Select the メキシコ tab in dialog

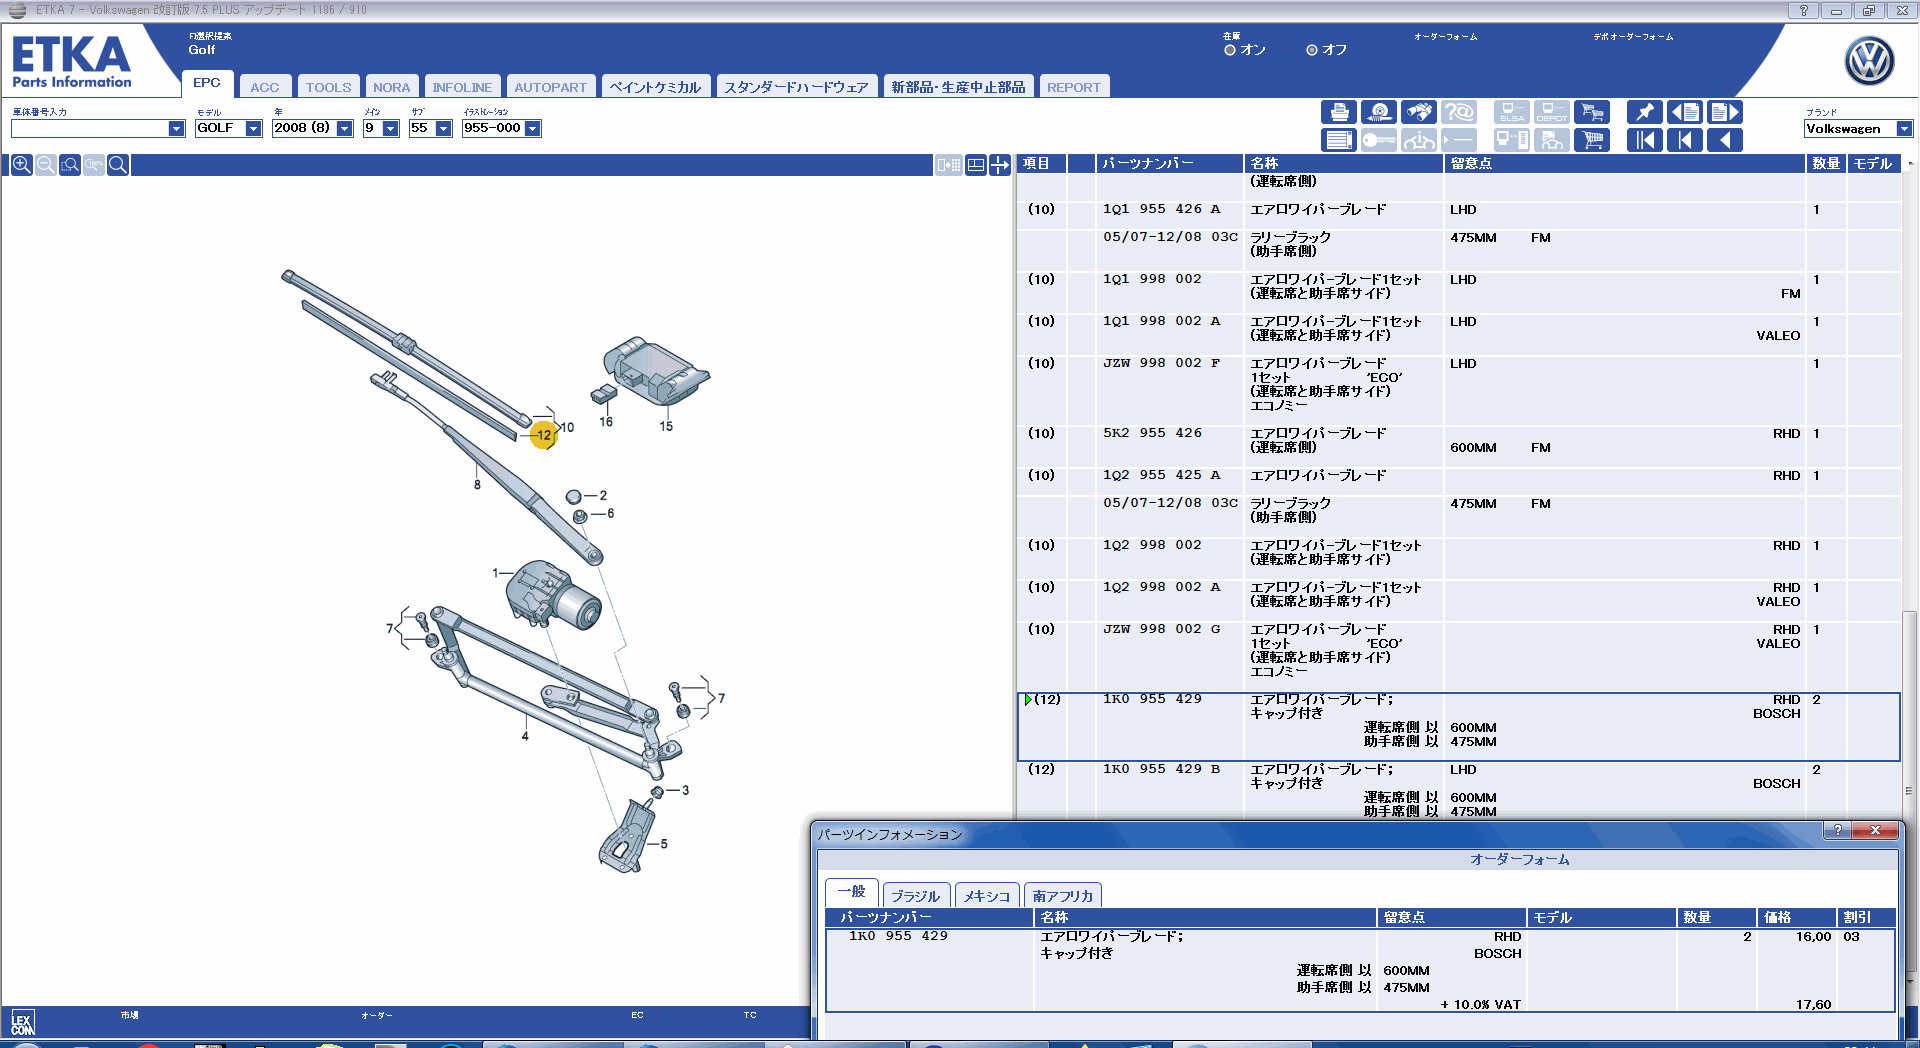point(987,896)
